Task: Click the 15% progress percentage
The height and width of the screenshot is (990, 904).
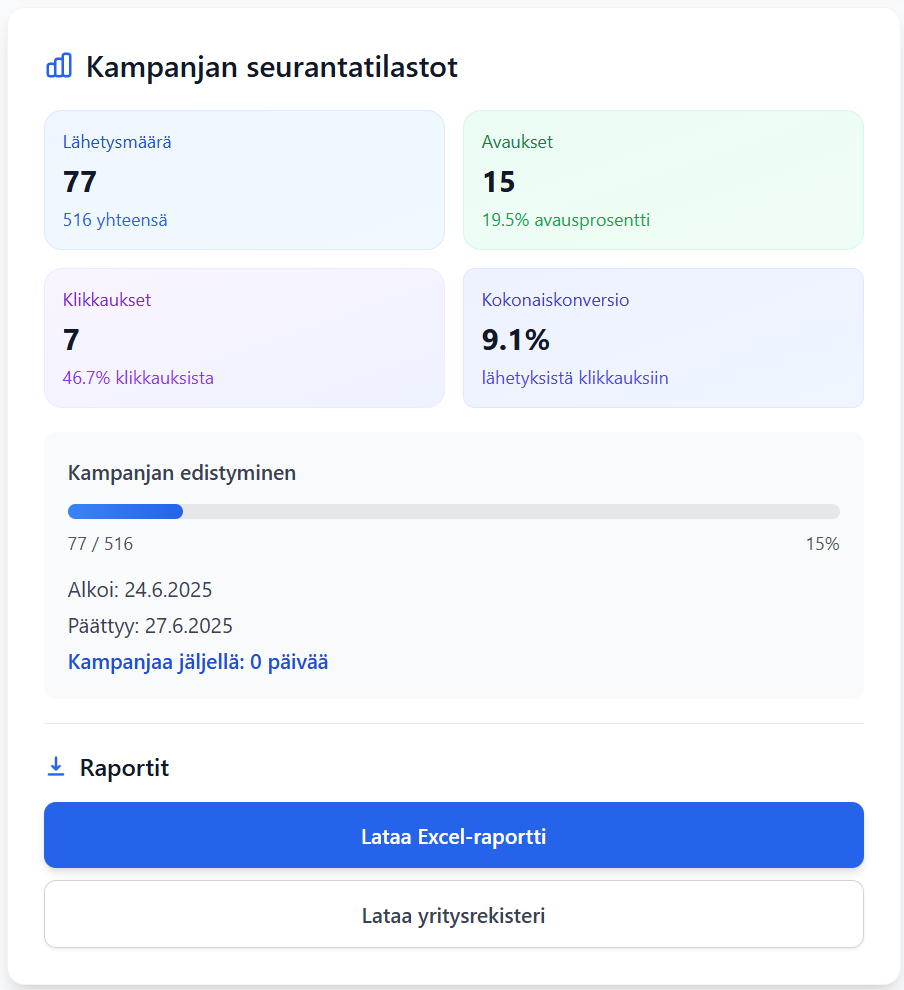Action: (x=822, y=544)
